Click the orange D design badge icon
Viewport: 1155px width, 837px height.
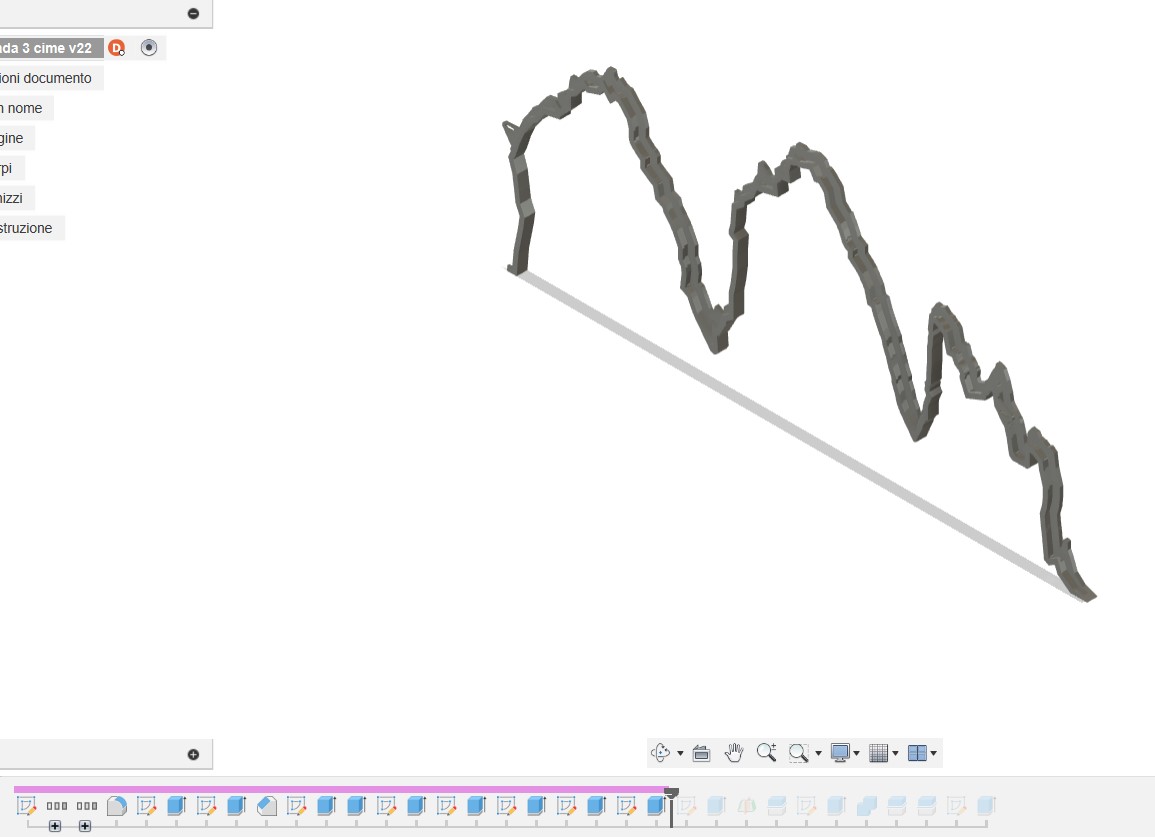pos(117,48)
